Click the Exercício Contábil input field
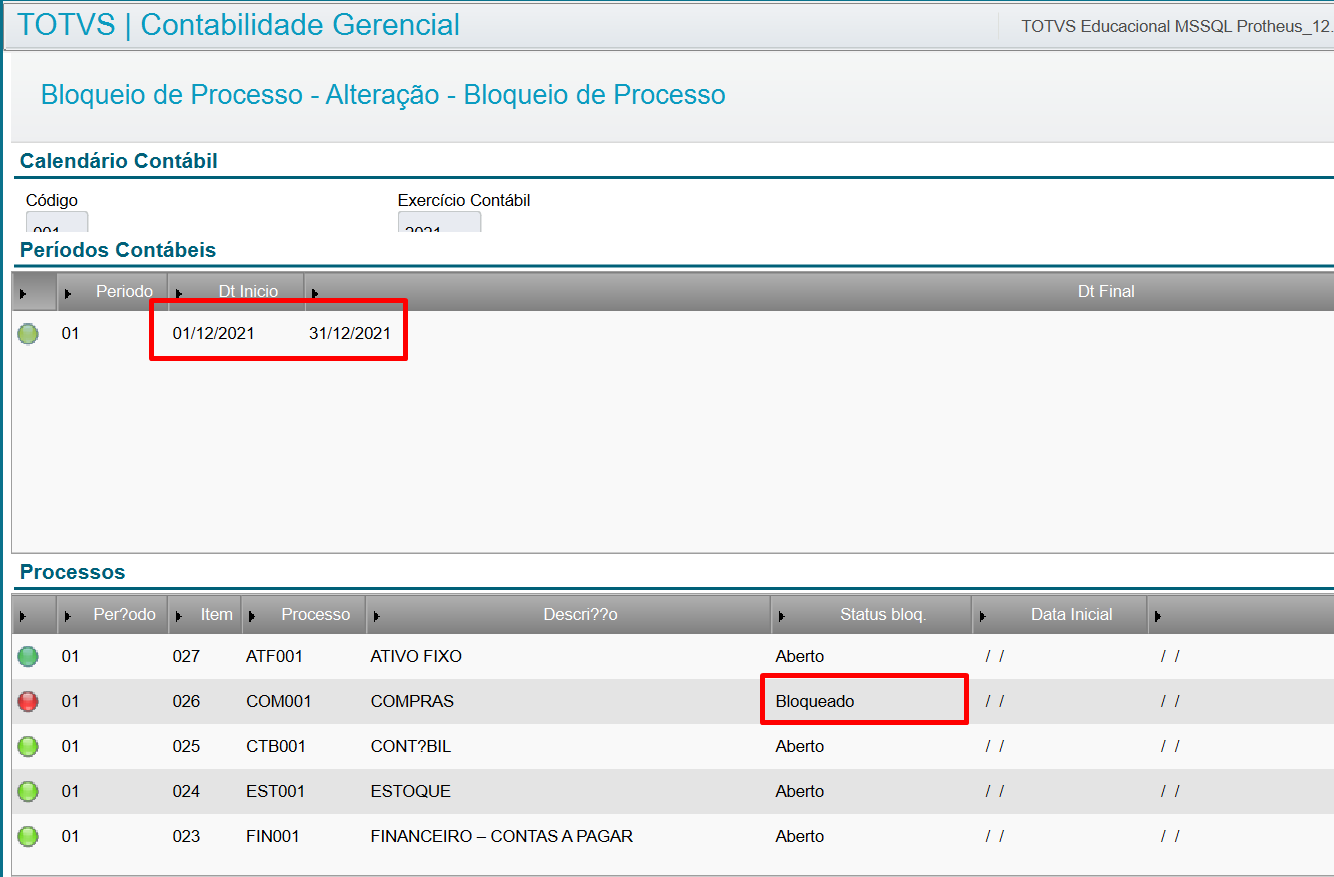 tap(439, 222)
